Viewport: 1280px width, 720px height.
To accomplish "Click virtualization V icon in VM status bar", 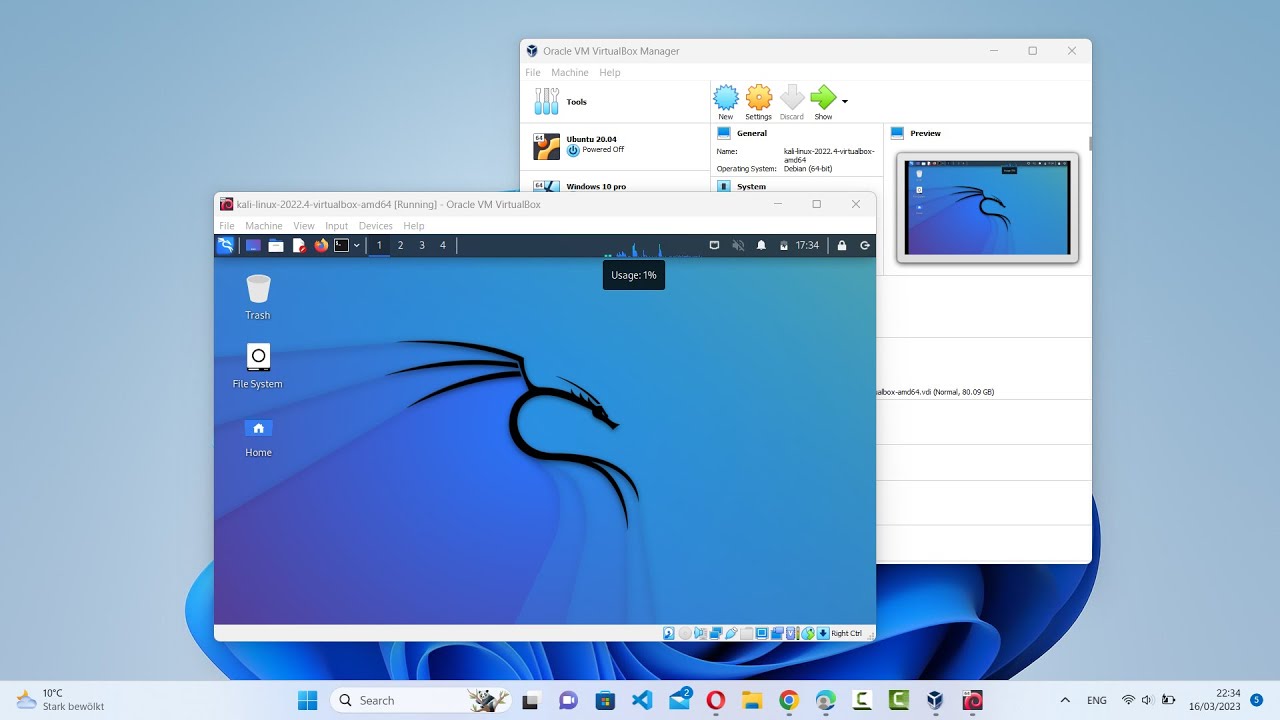I will click(791, 633).
